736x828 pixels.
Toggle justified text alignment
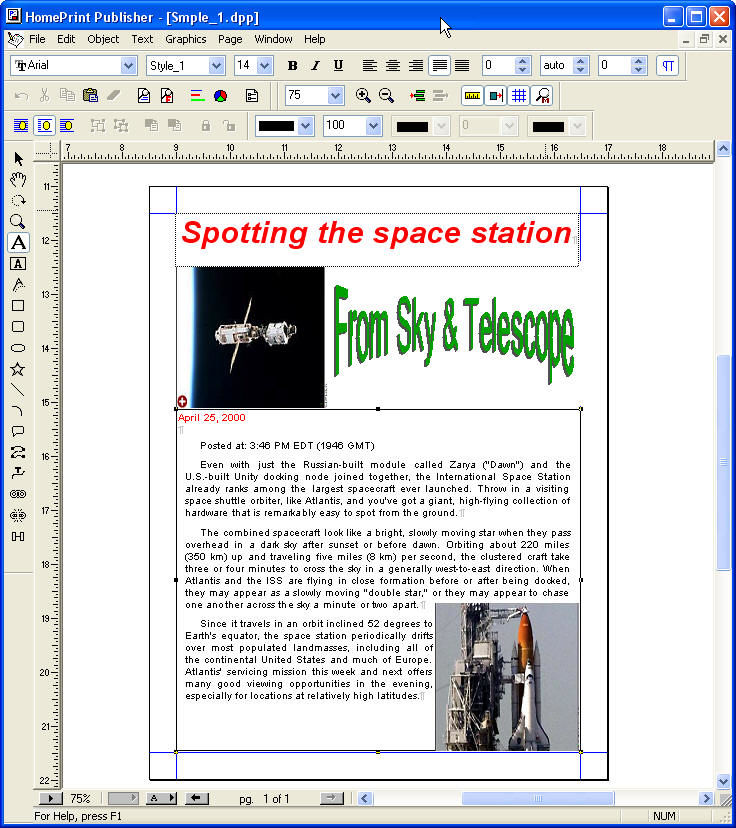(439, 65)
